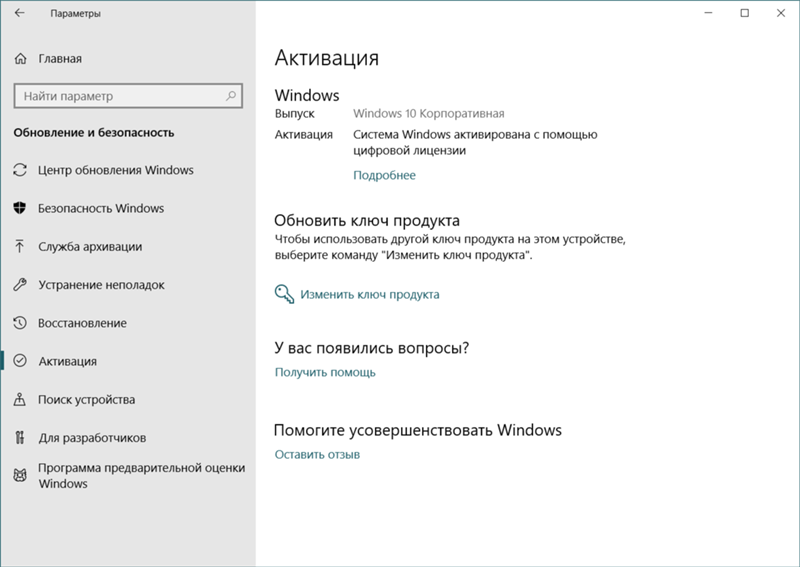Click the upload arrow backup icon
Image resolution: width=800 pixels, height=567 pixels.
click(x=19, y=246)
